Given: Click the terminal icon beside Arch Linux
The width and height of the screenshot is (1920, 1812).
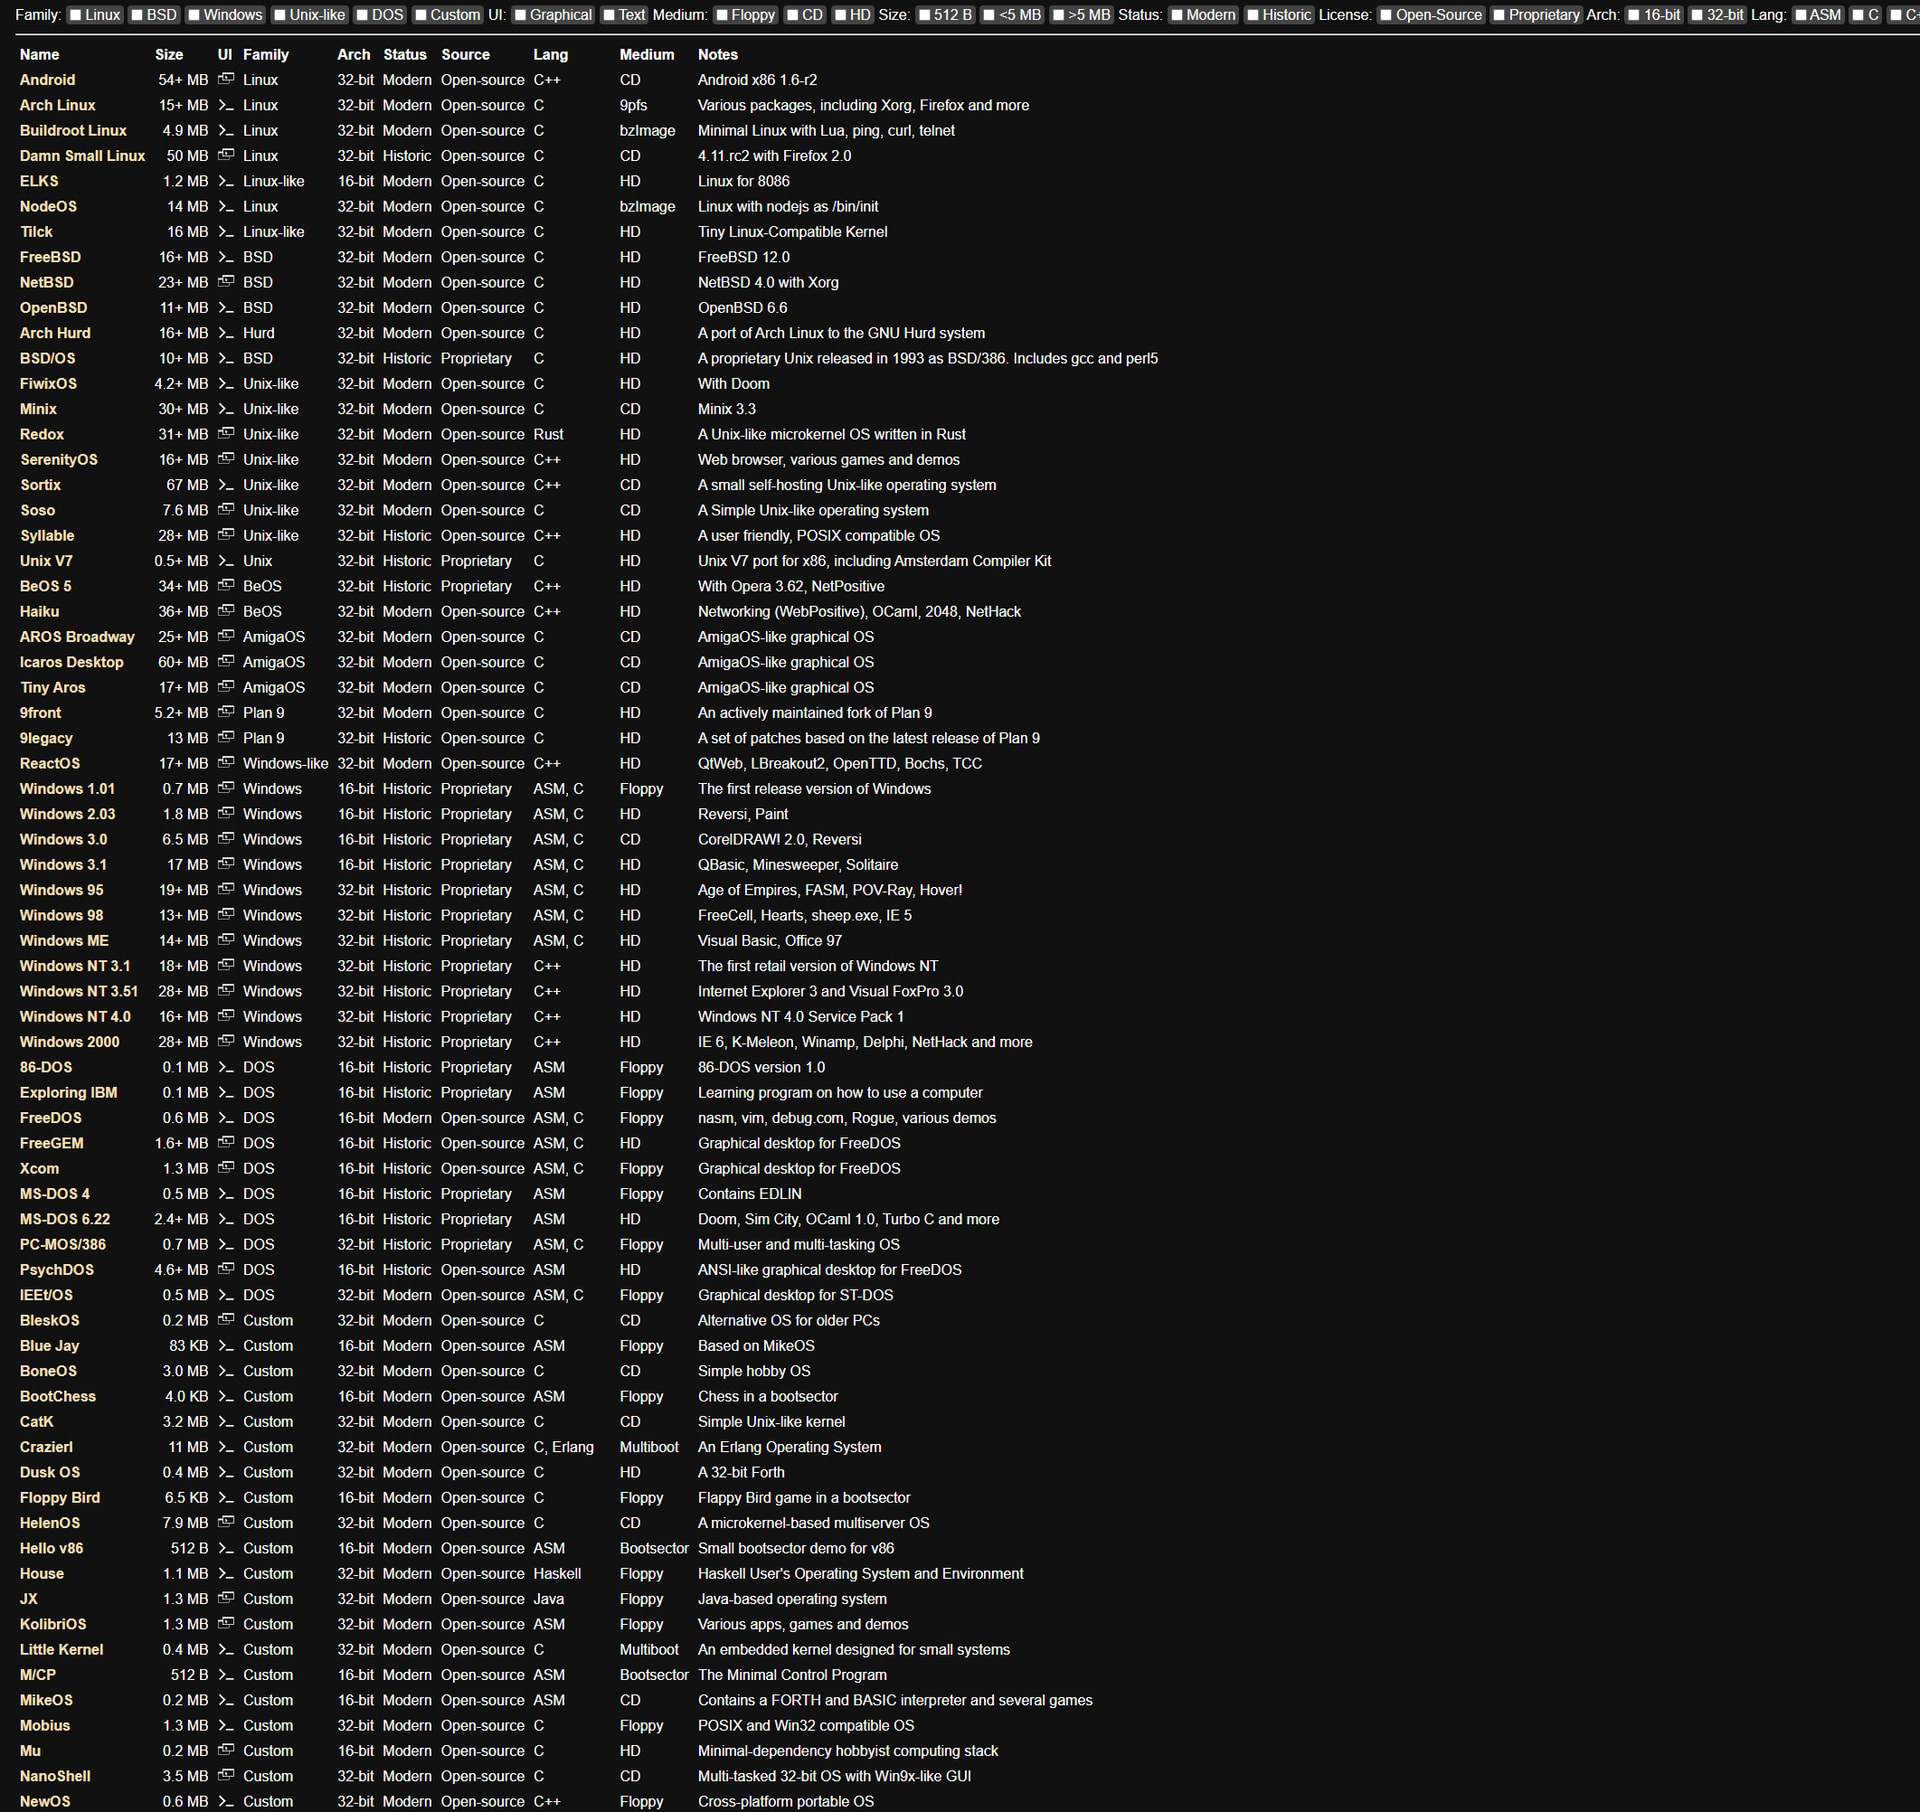Looking at the screenshot, I should (x=226, y=105).
